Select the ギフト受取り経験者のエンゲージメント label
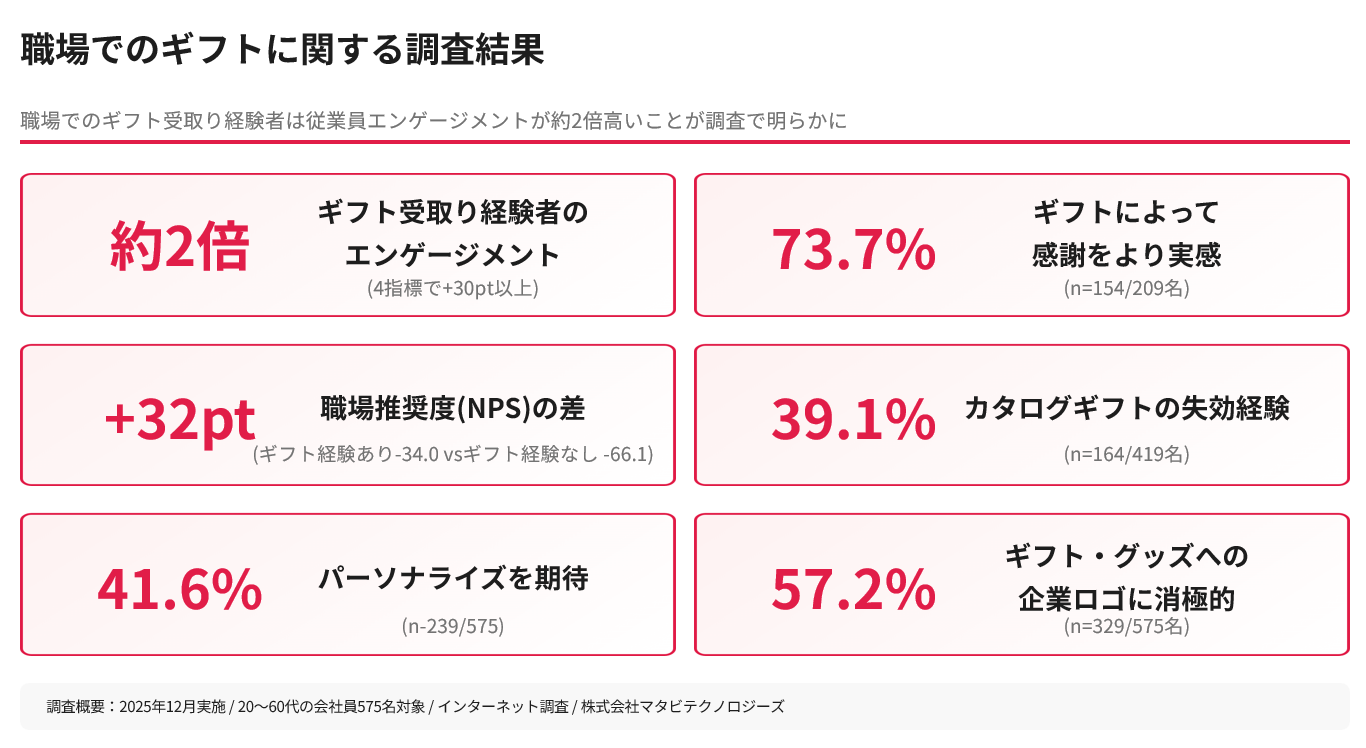Screen dimensions: 1366x748 pyautogui.click(x=452, y=233)
